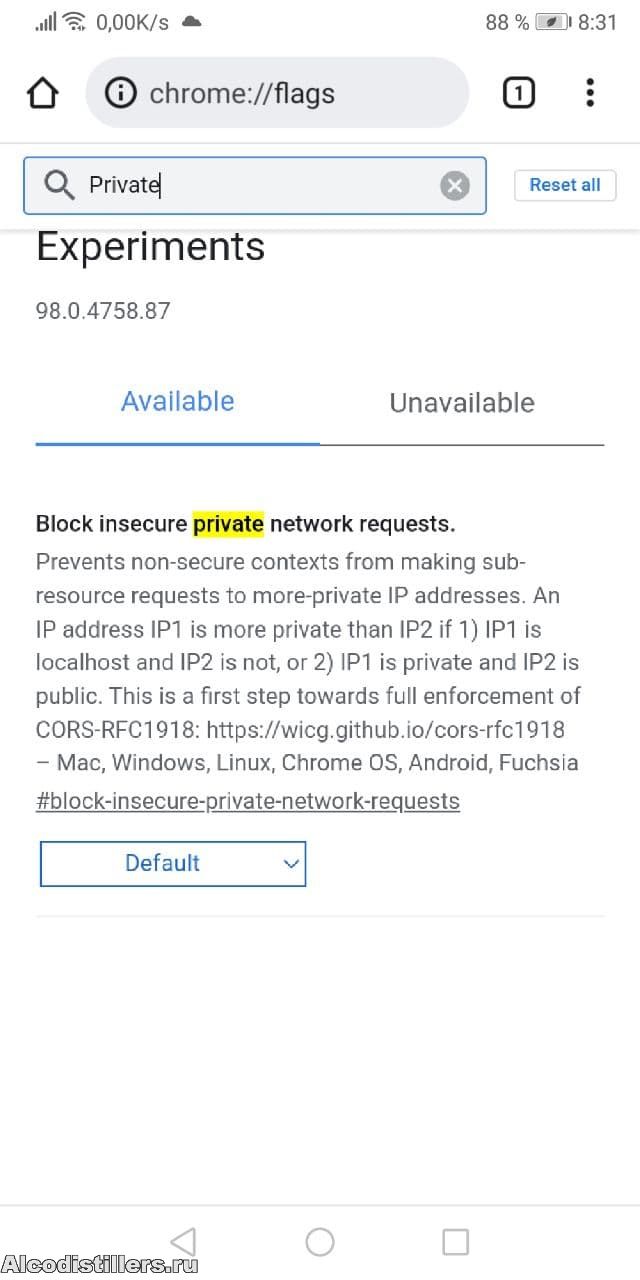The image size is (640, 1280).
Task: Switch to the Available tab
Action: click(178, 402)
